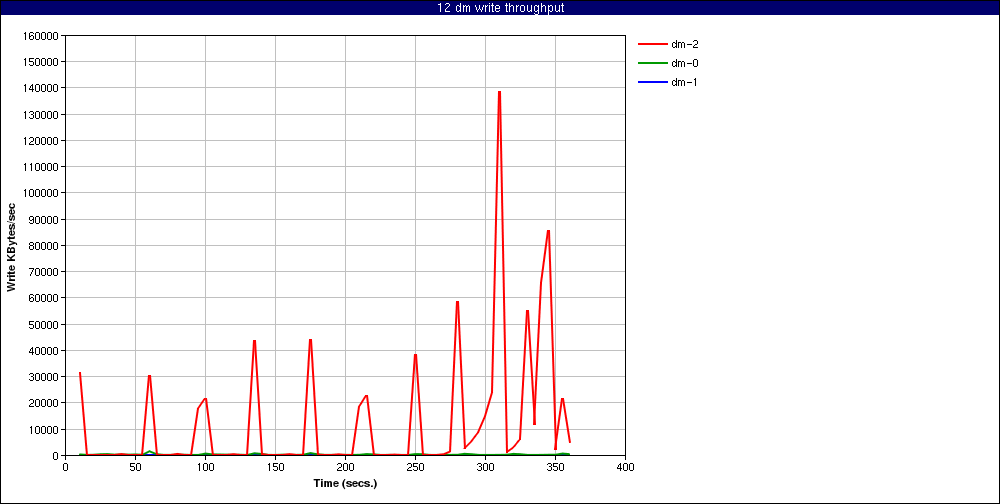Click the dm-2 peak near 58000
1000x504 pixels.
tap(457, 302)
